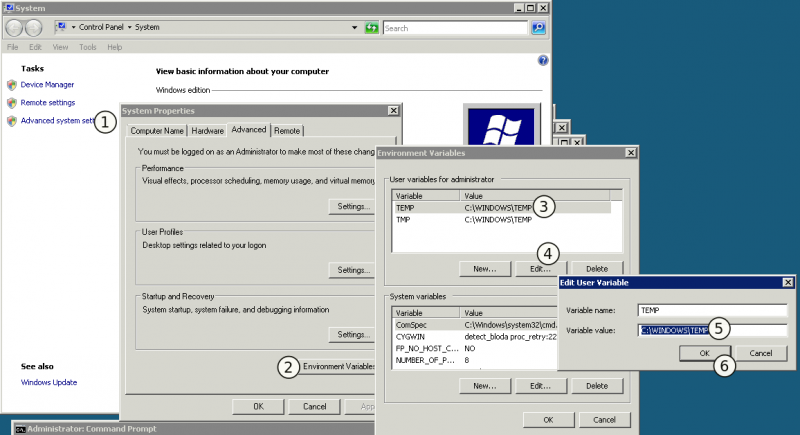The width and height of the screenshot is (800, 435).
Task: Select the TMP user variable row
Action: click(502, 220)
